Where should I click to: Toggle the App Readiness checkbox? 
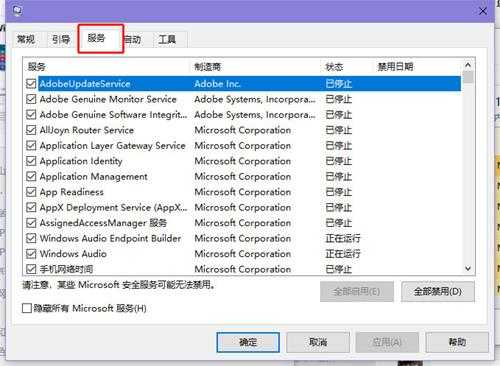pos(31,192)
